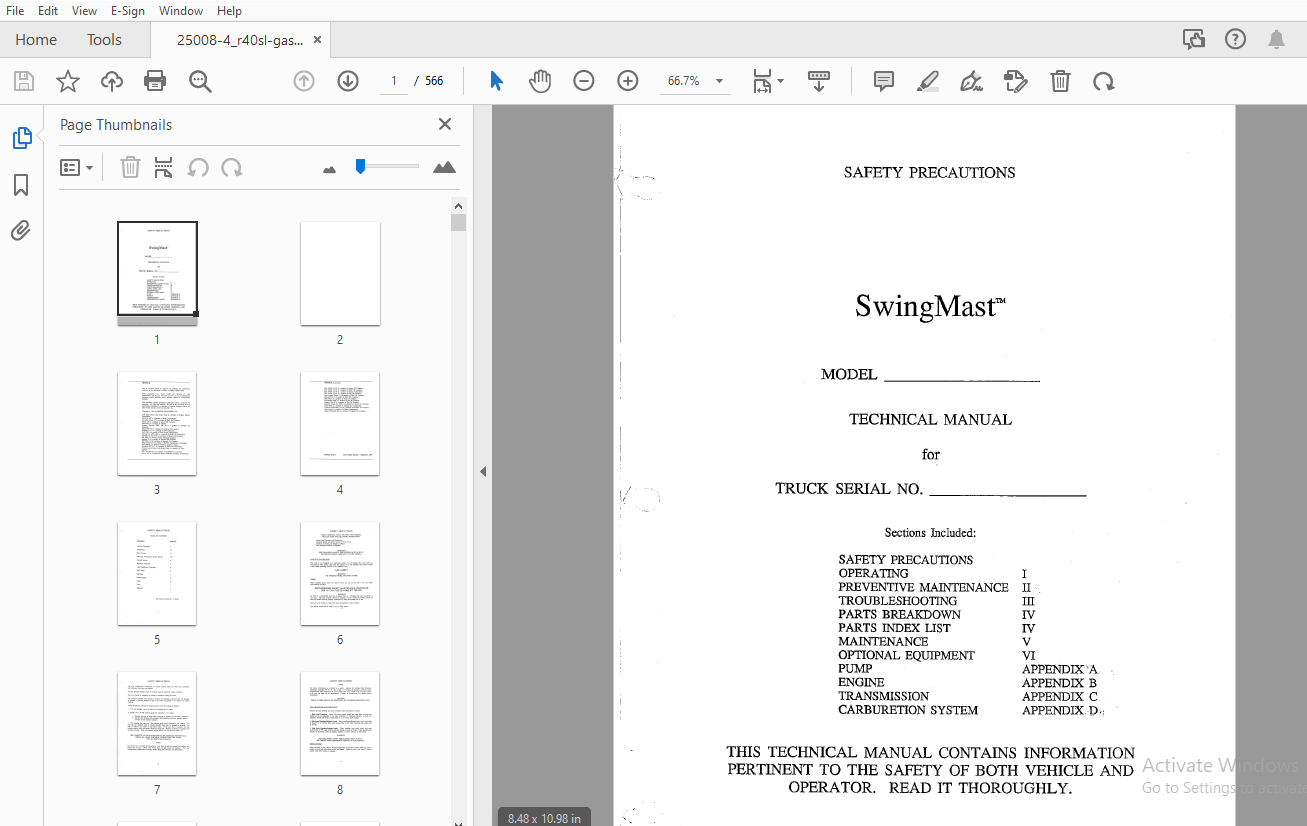Open thumbnail panel options dropdown
1307x826 pixels.
click(x=76, y=167)
